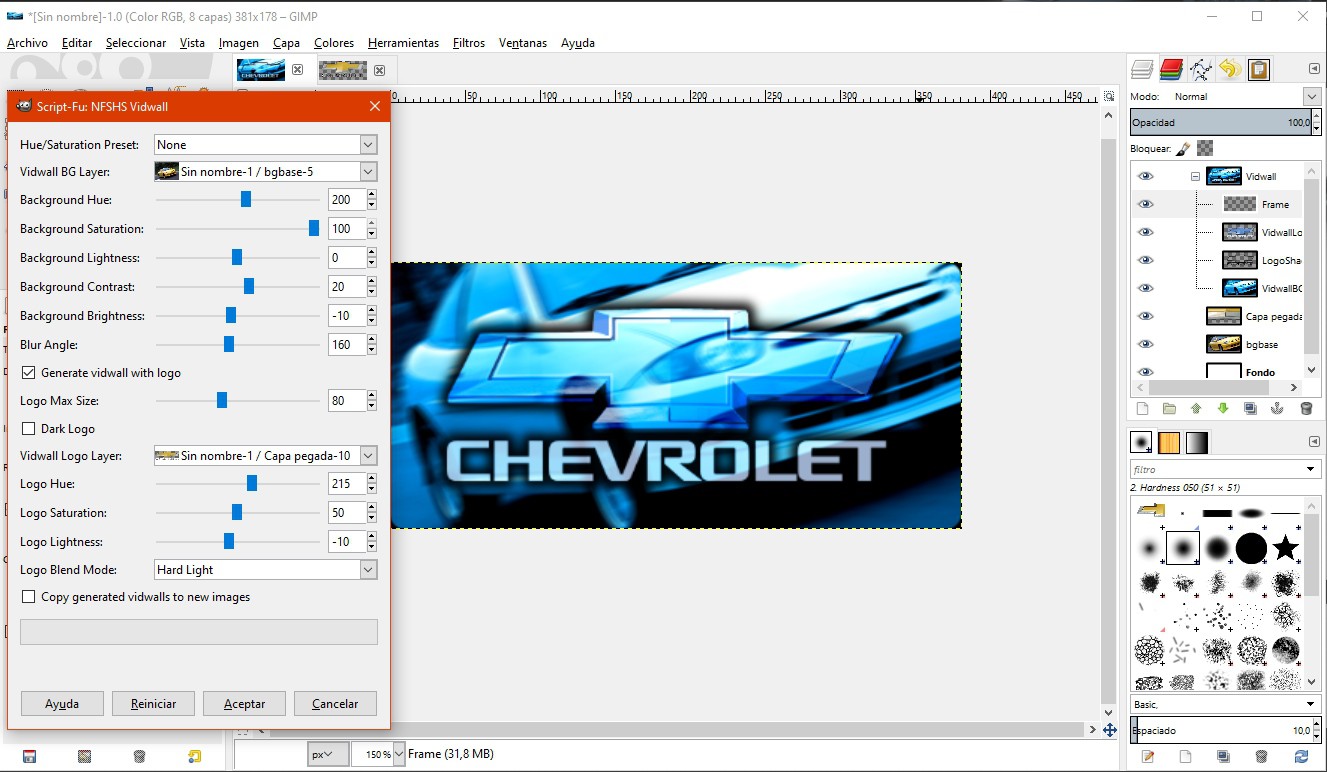Raise the selected layer

(x=1196, y=408)
